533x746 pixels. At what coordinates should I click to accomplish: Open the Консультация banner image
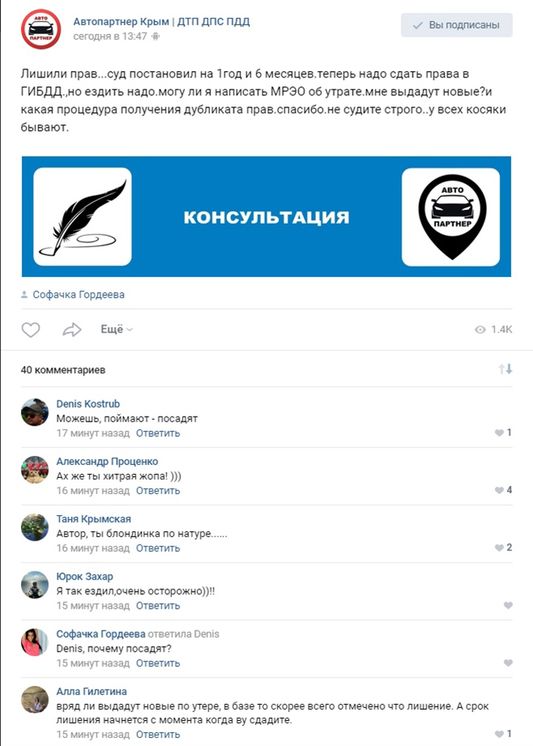[x=266, y=216]
